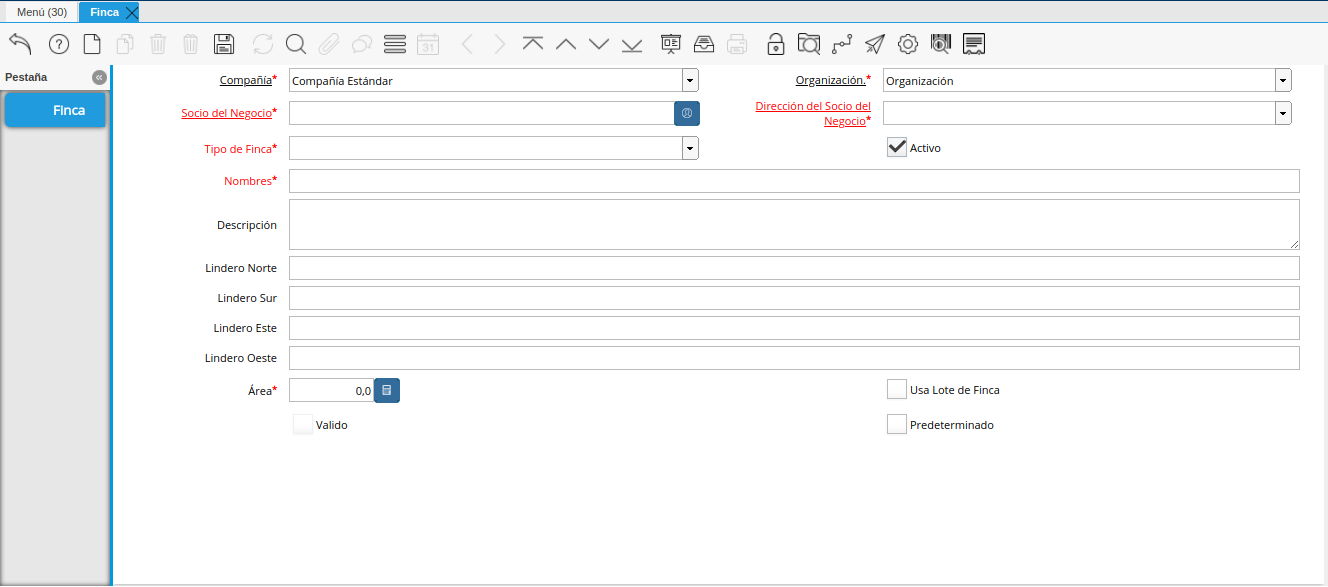
Task: Open the magnifier search records icon
Action: pos(295,44)
